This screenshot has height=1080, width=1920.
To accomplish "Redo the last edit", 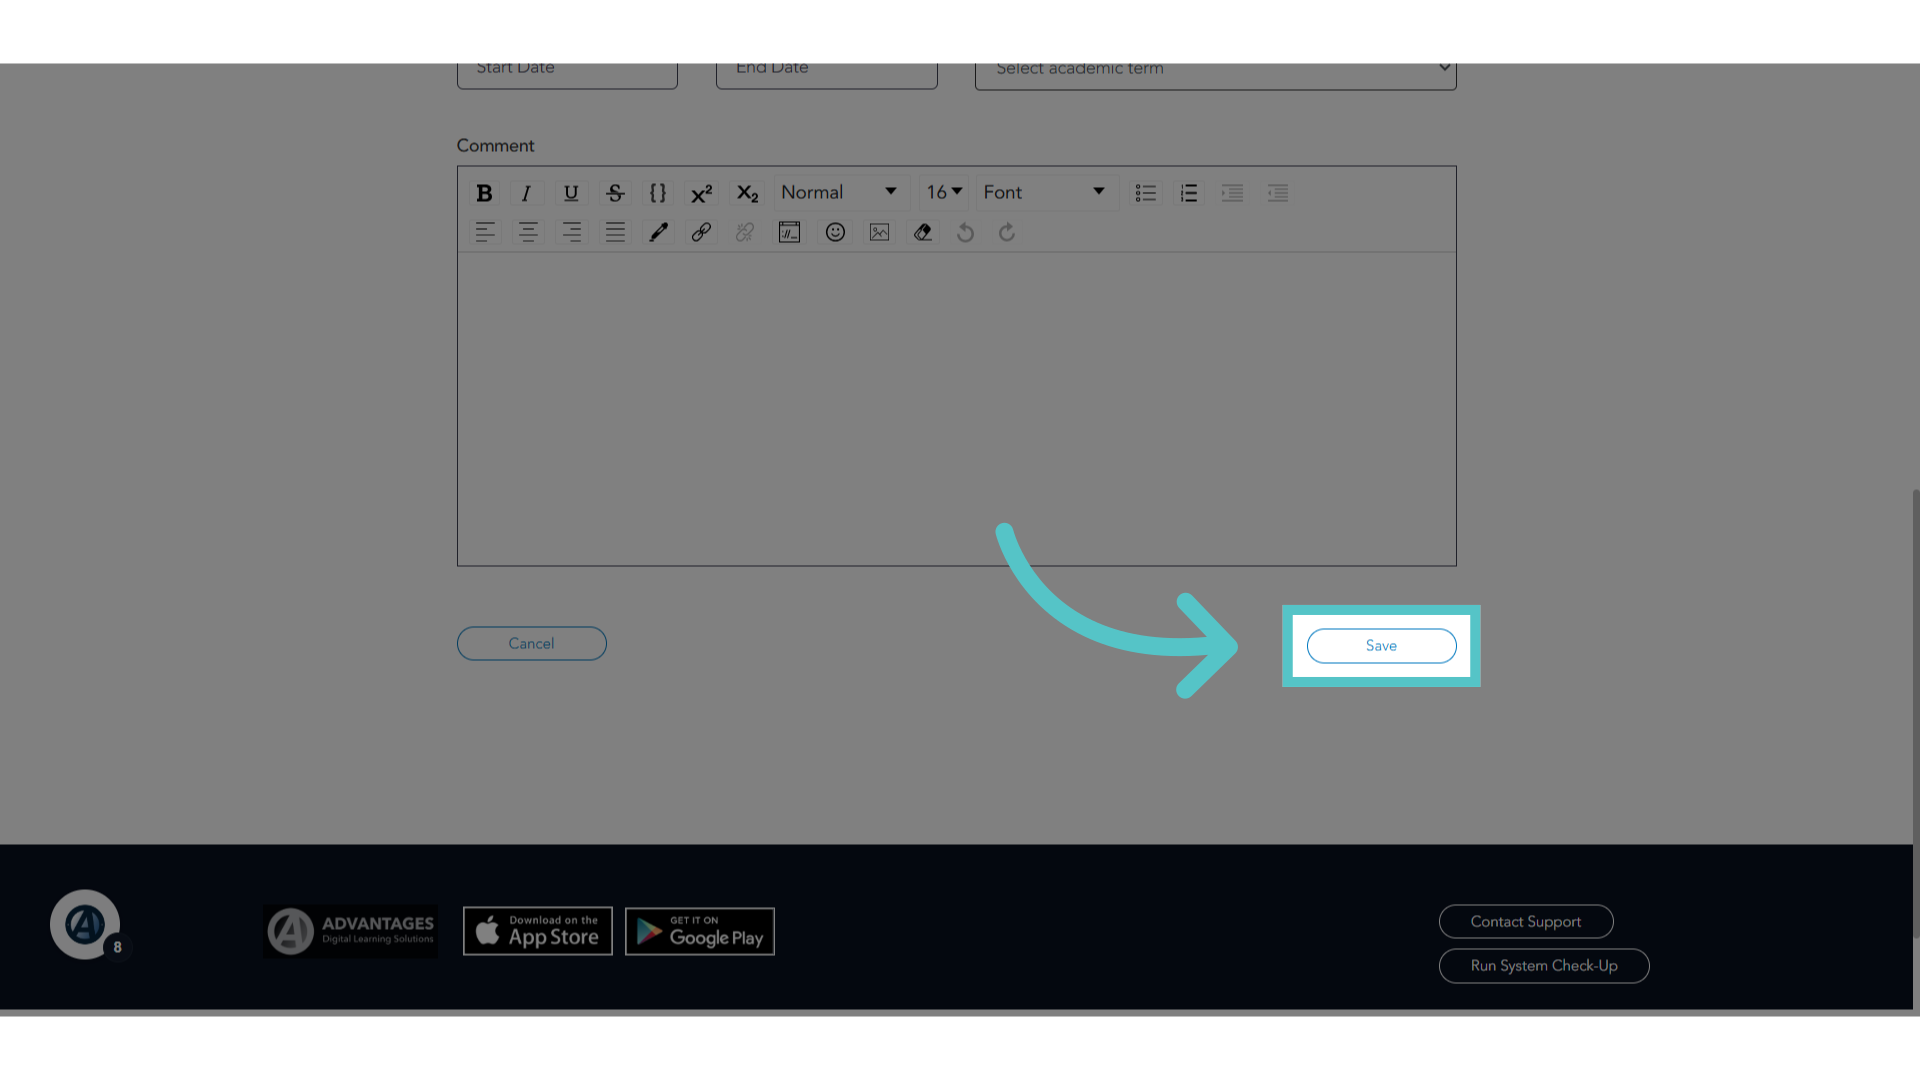I will 1007,233.
